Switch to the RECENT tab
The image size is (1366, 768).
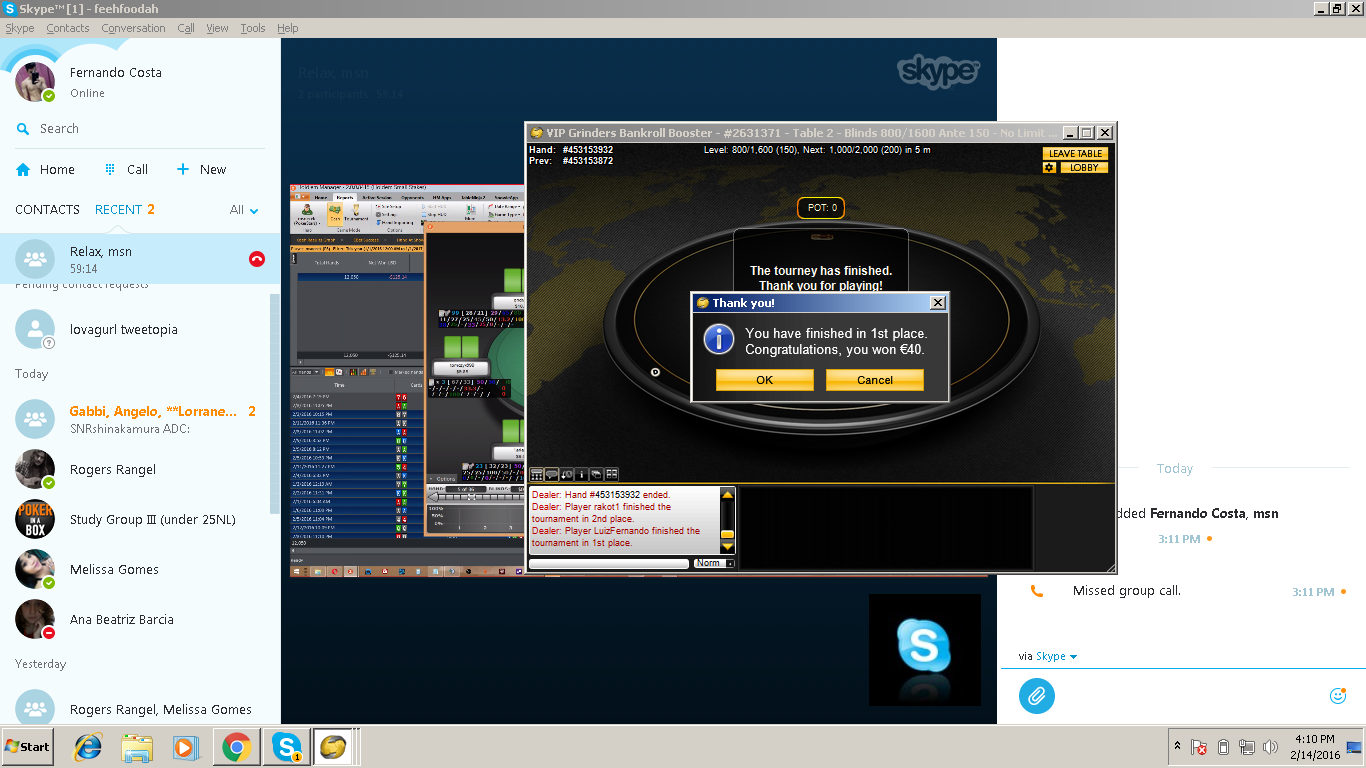coord(118,210)
